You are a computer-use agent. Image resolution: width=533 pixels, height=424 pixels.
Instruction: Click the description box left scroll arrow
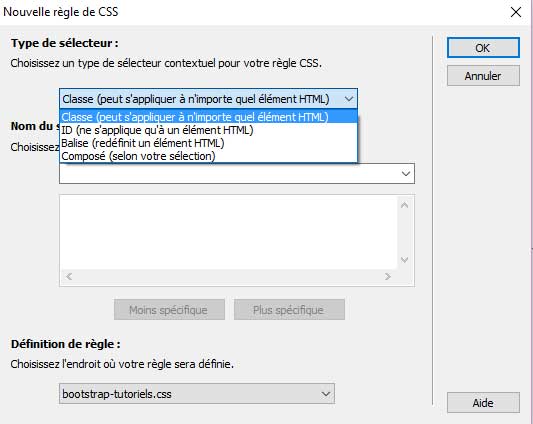[69, 276]
